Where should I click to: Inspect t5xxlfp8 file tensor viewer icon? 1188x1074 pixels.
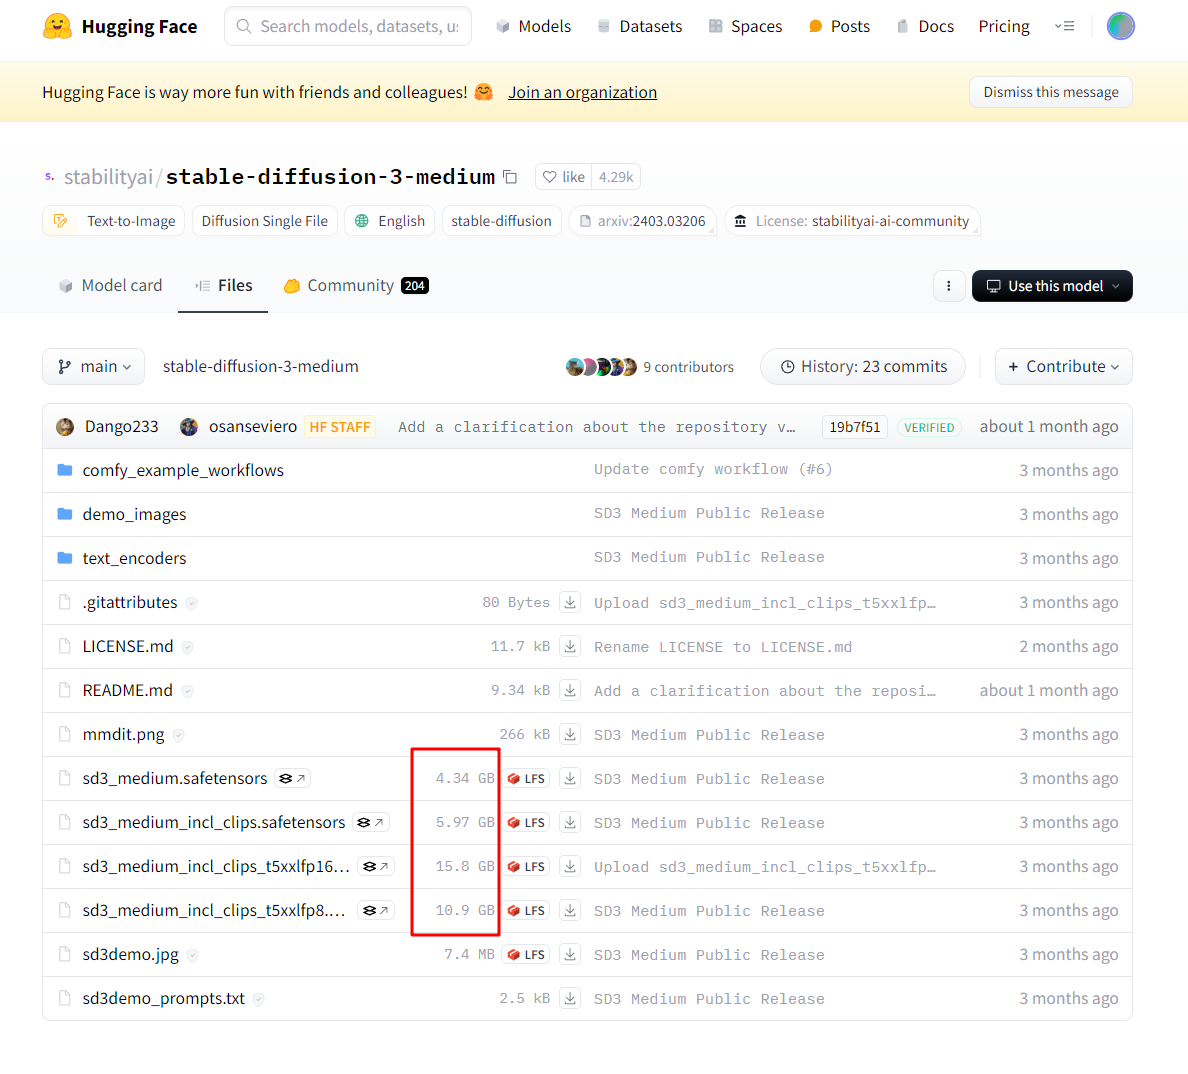[377, 910]
